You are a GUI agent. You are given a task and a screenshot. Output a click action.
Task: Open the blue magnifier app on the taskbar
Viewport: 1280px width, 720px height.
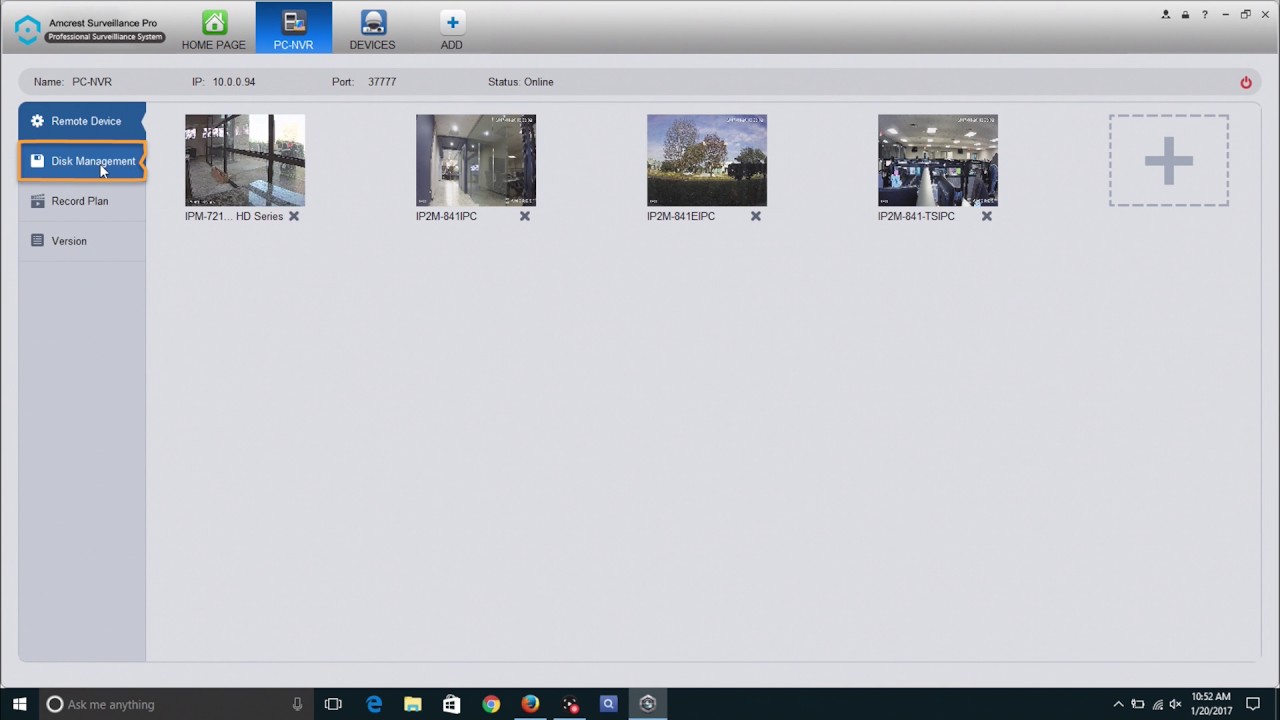(608, 704)
